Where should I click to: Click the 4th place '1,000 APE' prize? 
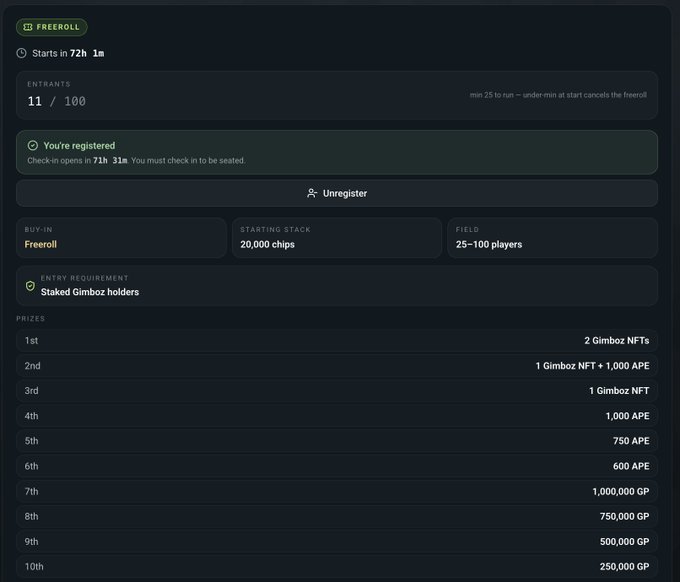pyautogui.click(x=627, y=416)
